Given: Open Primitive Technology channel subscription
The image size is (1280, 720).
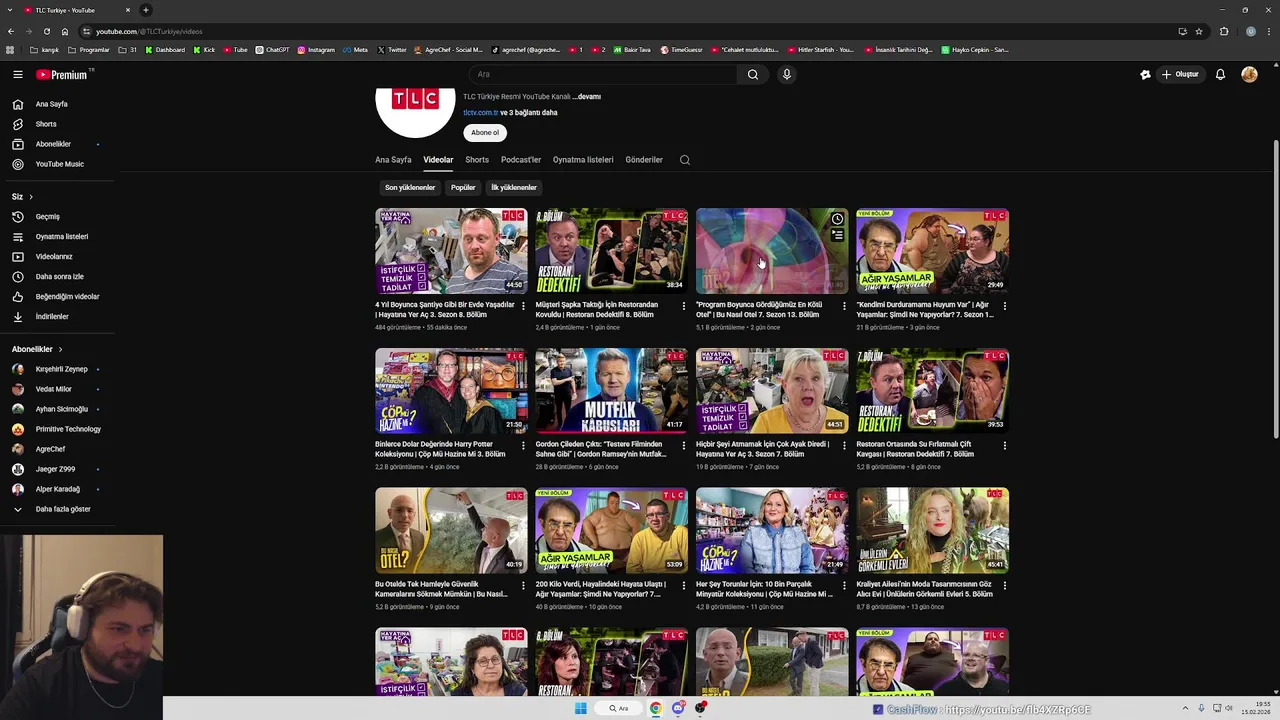Looking at the screenshot, I should [x=68, y=429].
